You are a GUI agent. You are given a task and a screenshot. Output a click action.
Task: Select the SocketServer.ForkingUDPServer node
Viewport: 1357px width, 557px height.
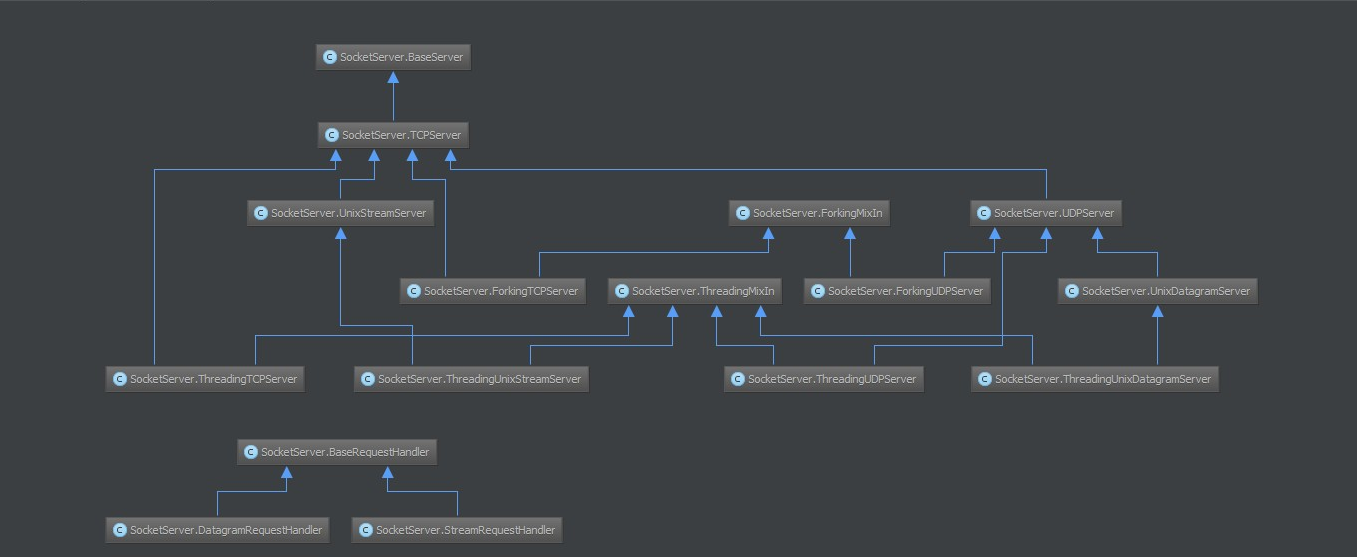tap(897, 291)
